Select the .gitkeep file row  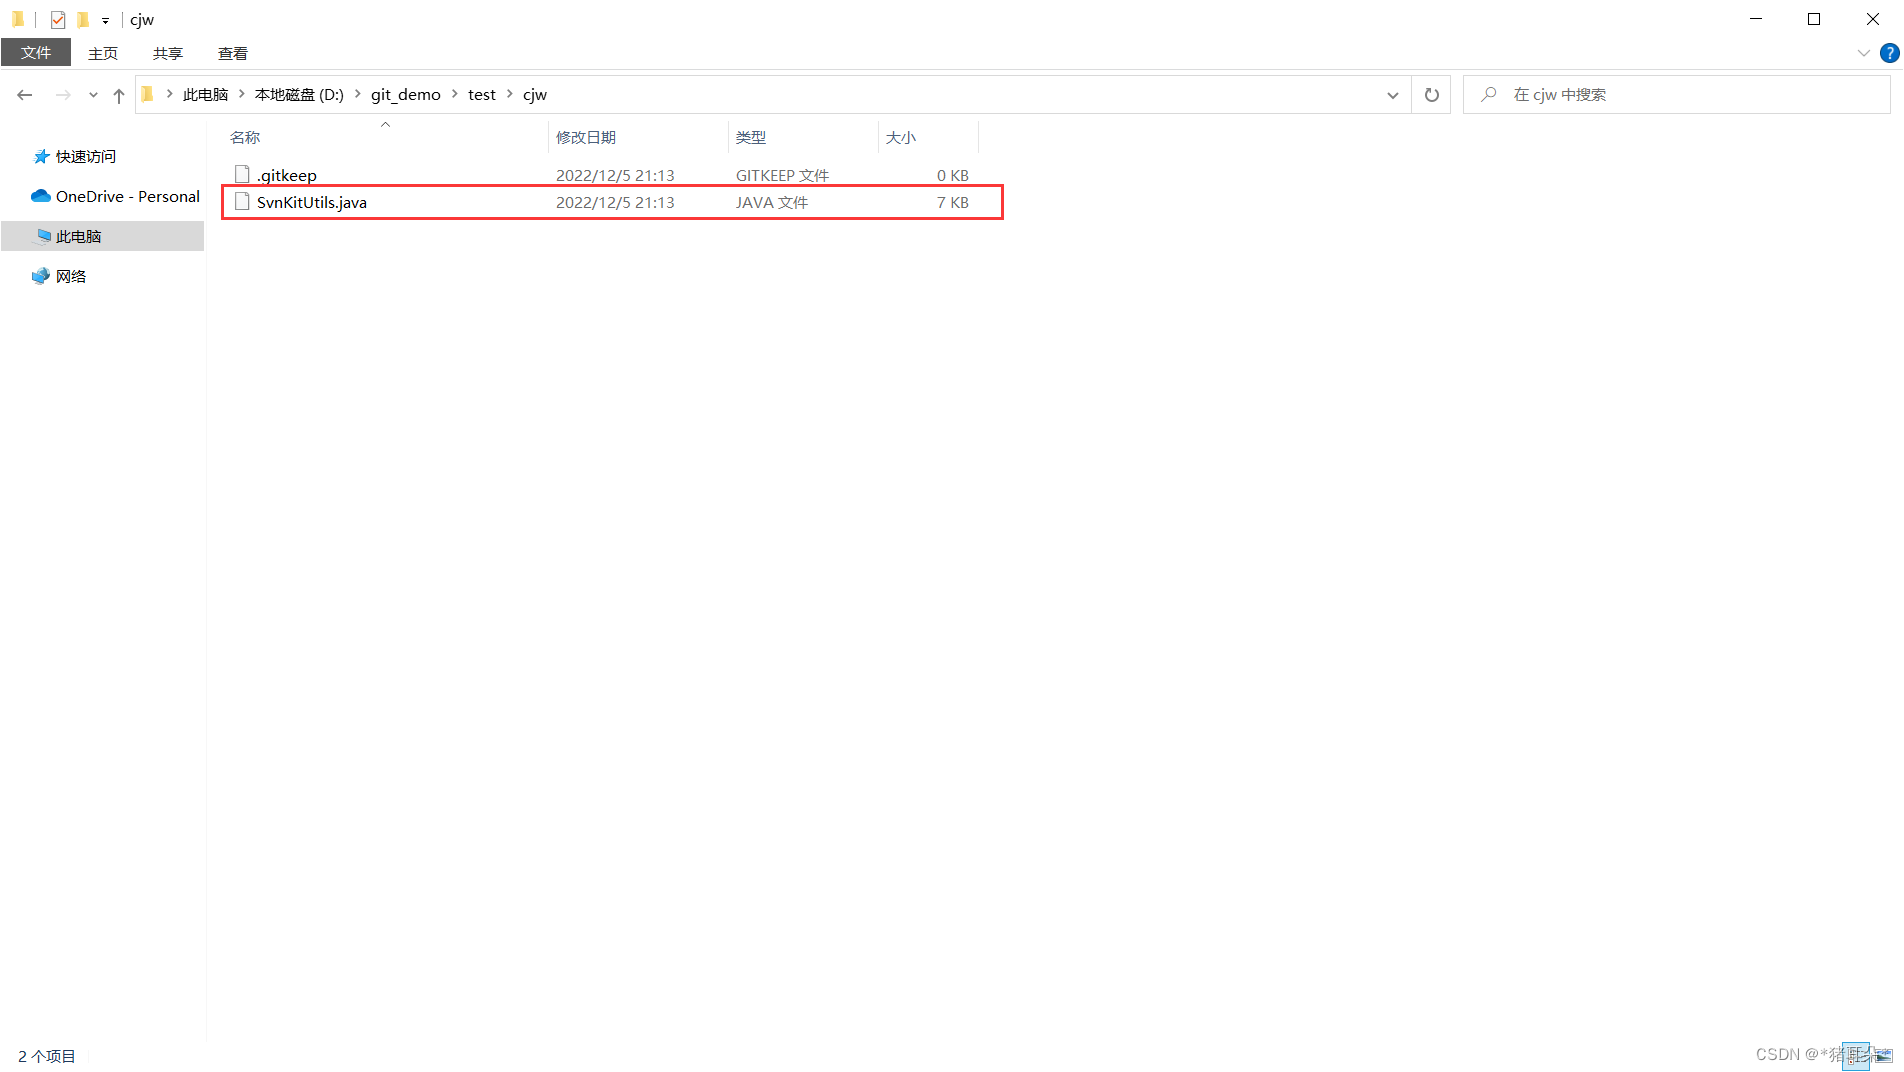pos(286,174)
